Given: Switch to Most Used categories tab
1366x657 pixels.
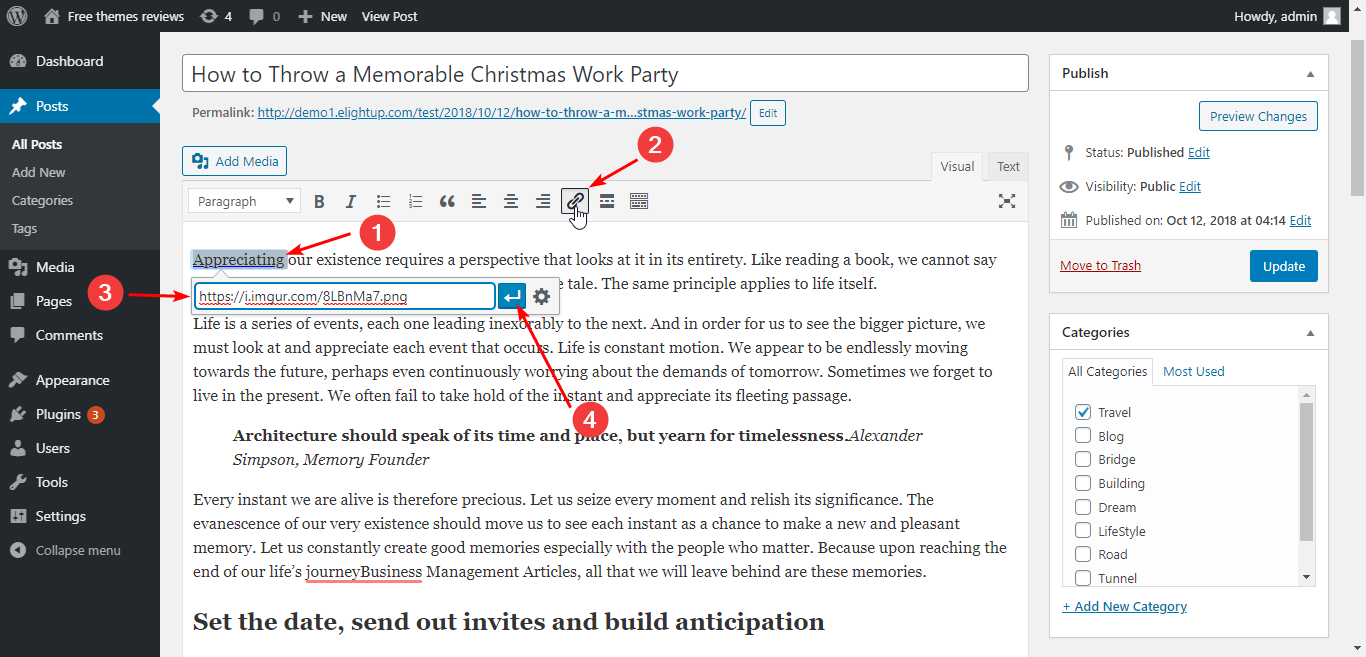Looking at the screenshot, I should (1194, 371).
